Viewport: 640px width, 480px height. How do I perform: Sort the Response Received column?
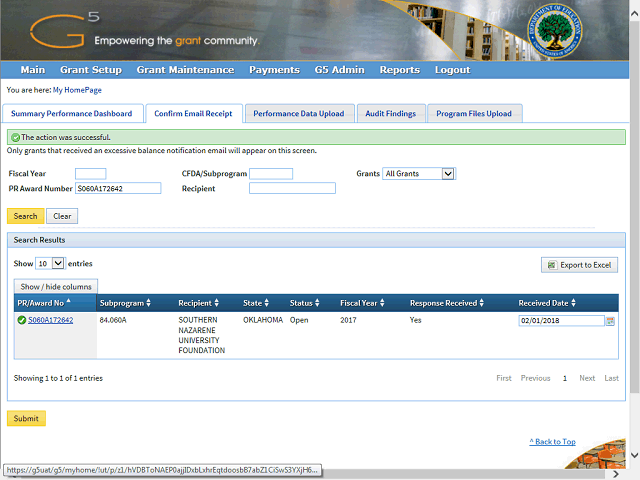pos(482,303)
